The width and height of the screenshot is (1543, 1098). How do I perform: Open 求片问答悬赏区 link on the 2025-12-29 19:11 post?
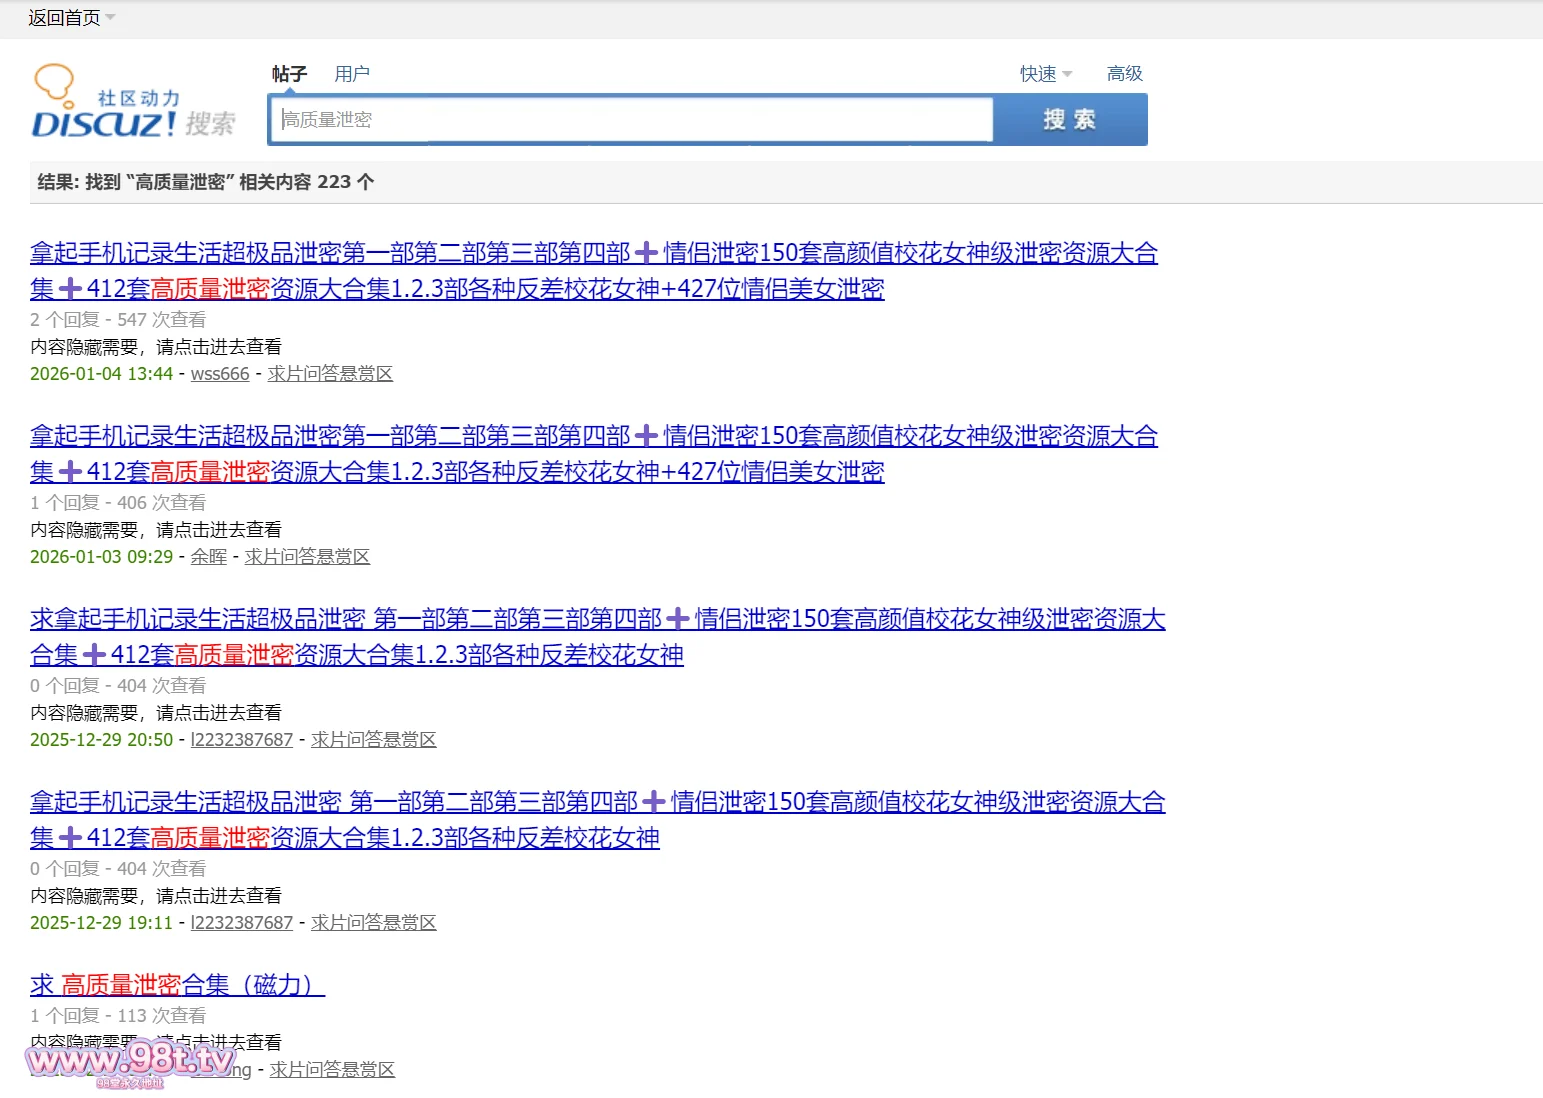[374, 923]
